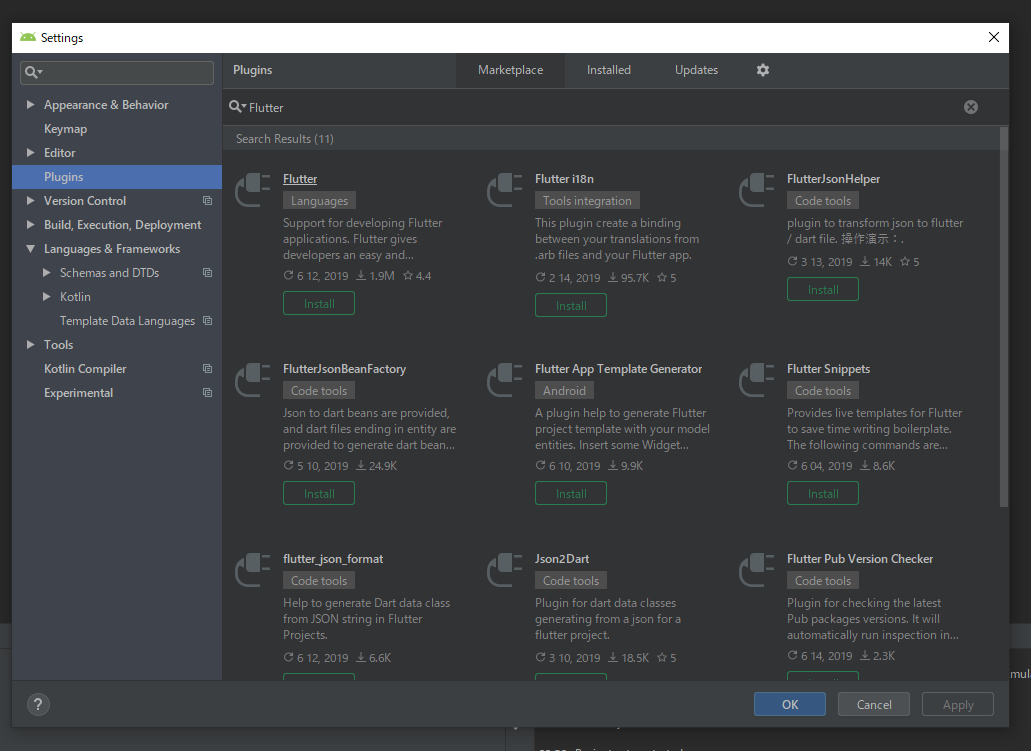The width and height of the screenshot is (1031, 751).
Task: Open Flutter Pub Version Checker title
Action: [860, 559]
